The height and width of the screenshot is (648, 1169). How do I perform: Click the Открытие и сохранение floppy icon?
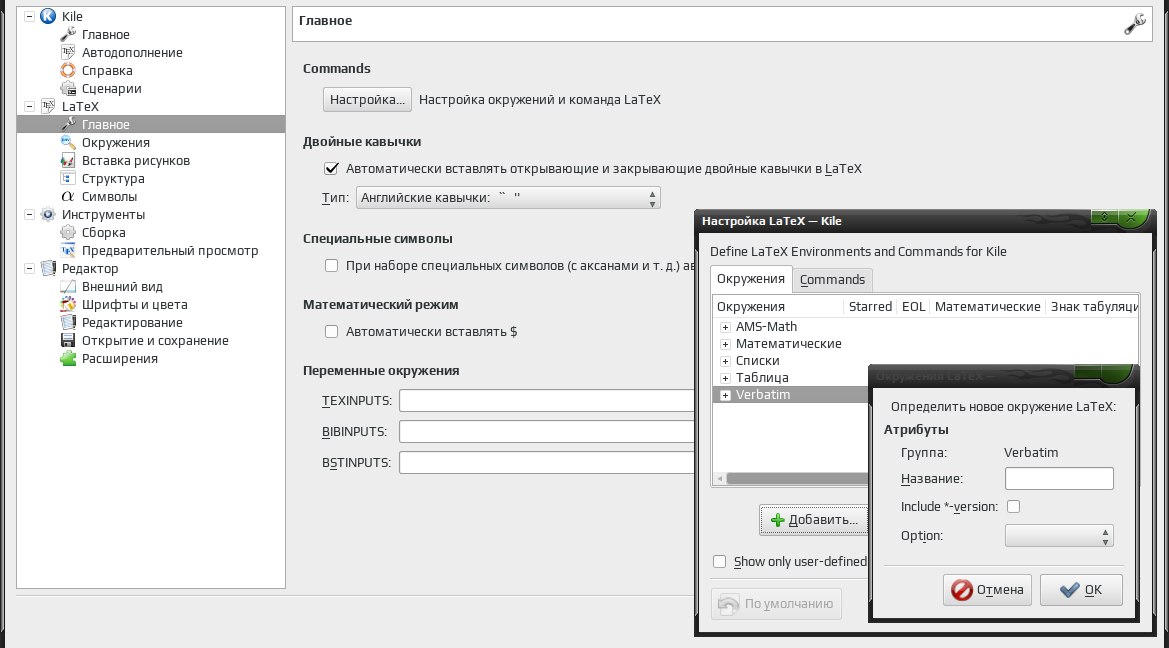pos(68,340)
